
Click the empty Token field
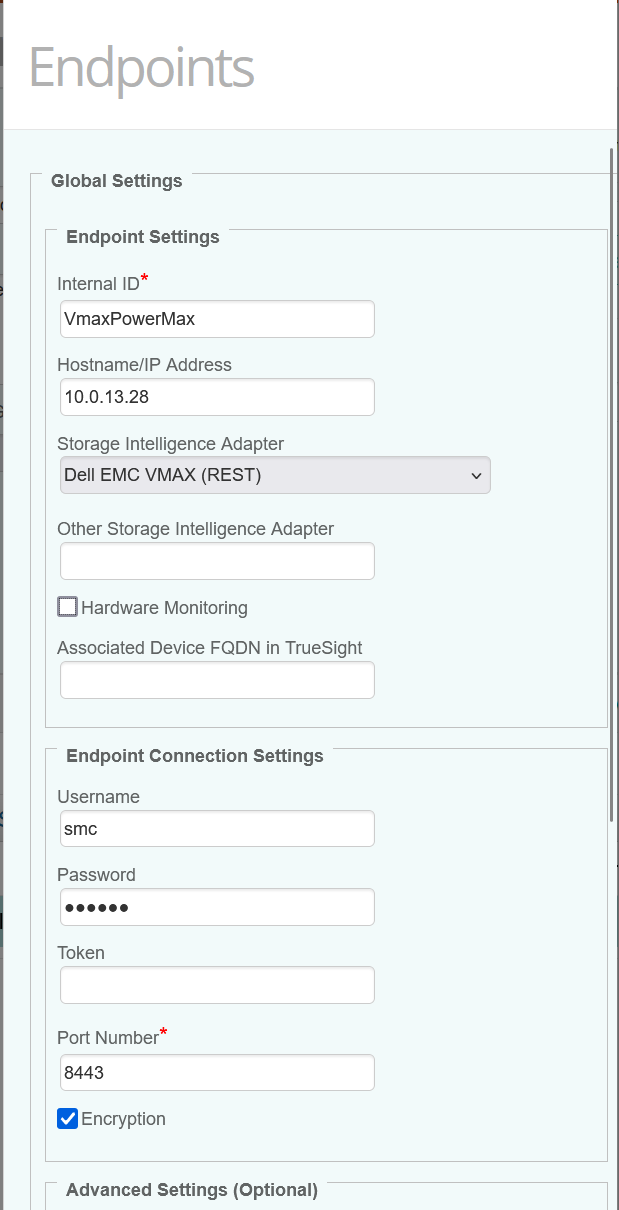[x=216, y=985]
